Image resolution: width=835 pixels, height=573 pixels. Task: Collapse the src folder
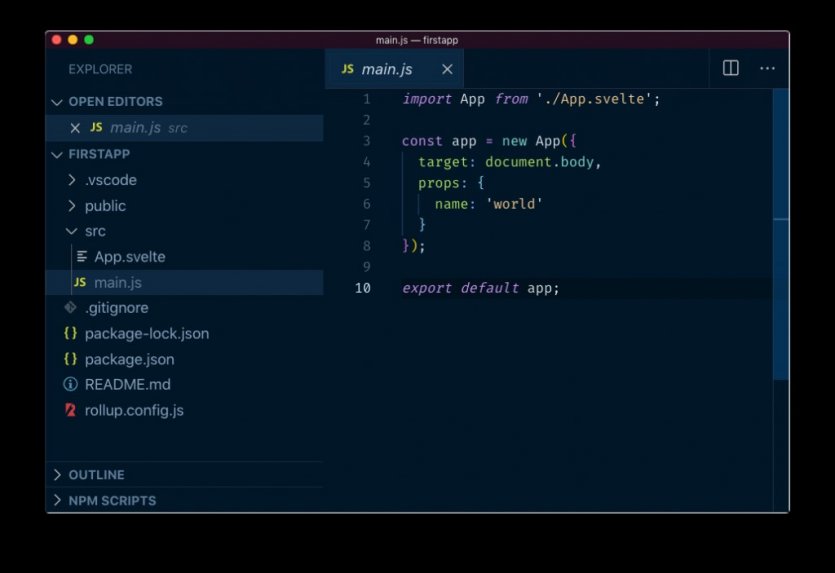pyautogui.click(x=72, y=231)
